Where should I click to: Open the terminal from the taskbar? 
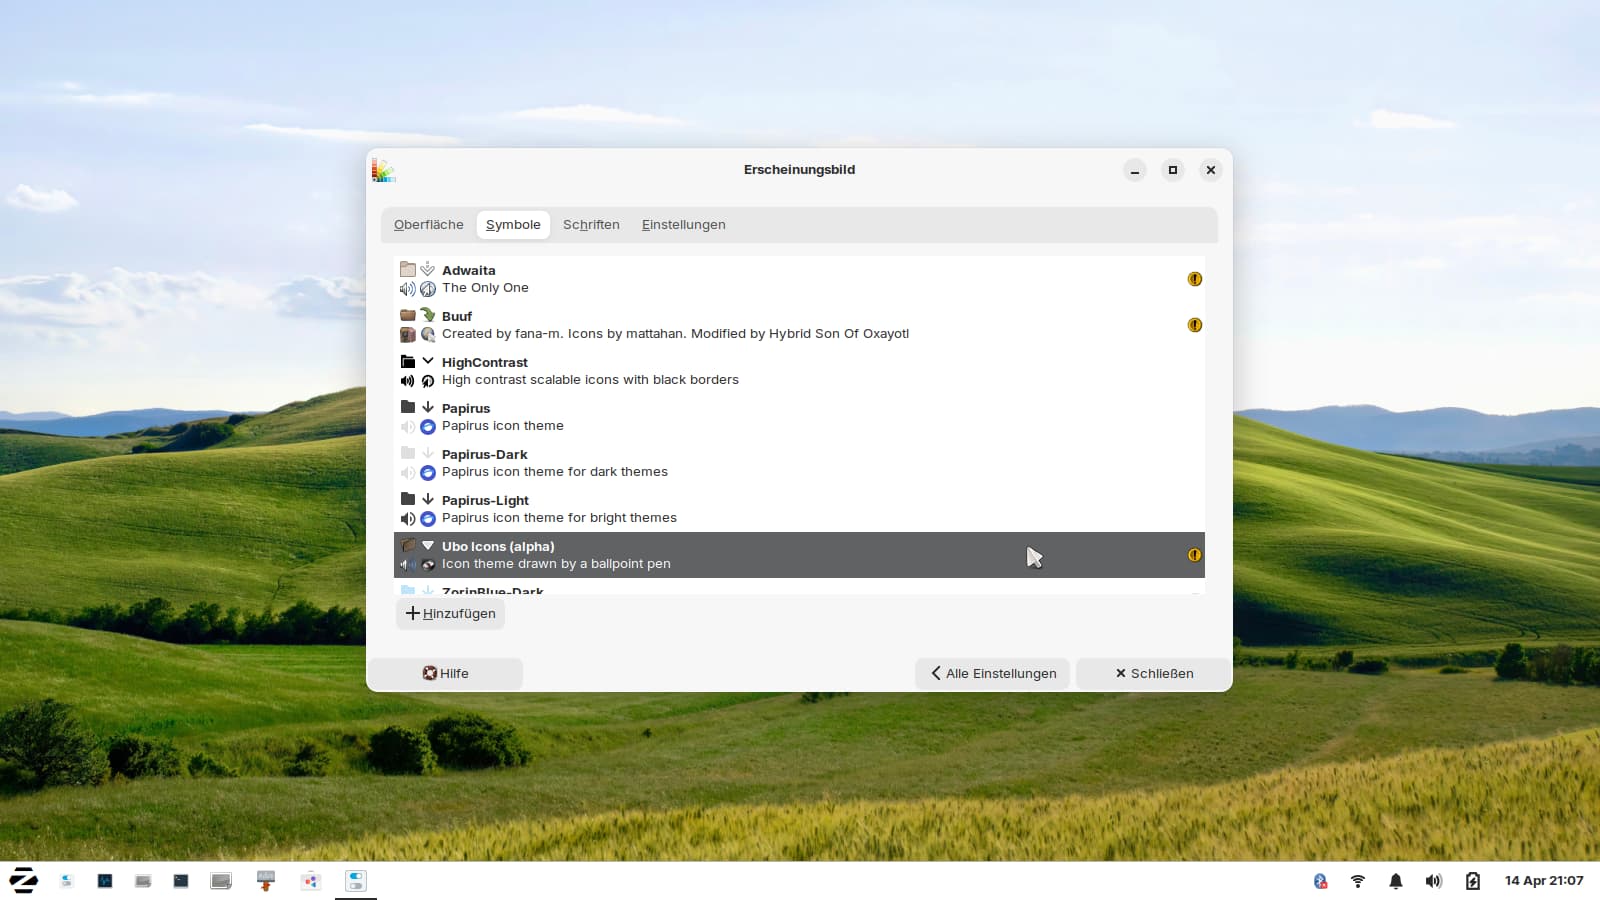tap(181, 881)
